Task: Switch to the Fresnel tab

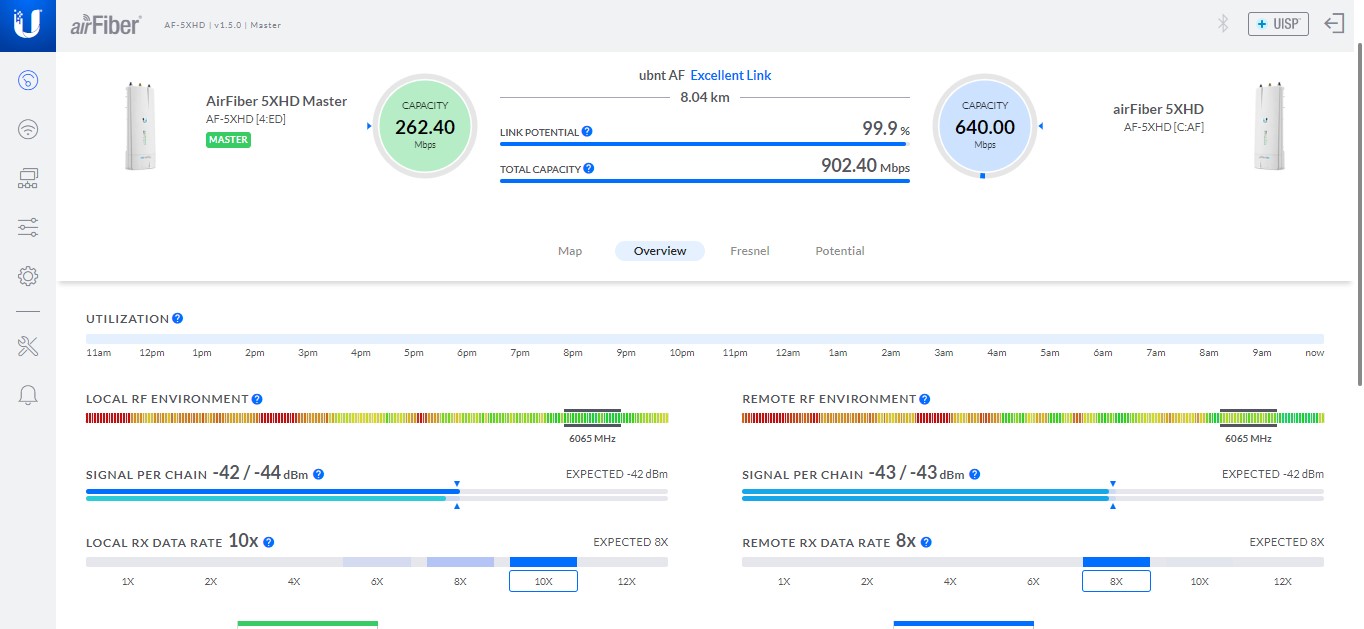Action: tap(750, 251)
